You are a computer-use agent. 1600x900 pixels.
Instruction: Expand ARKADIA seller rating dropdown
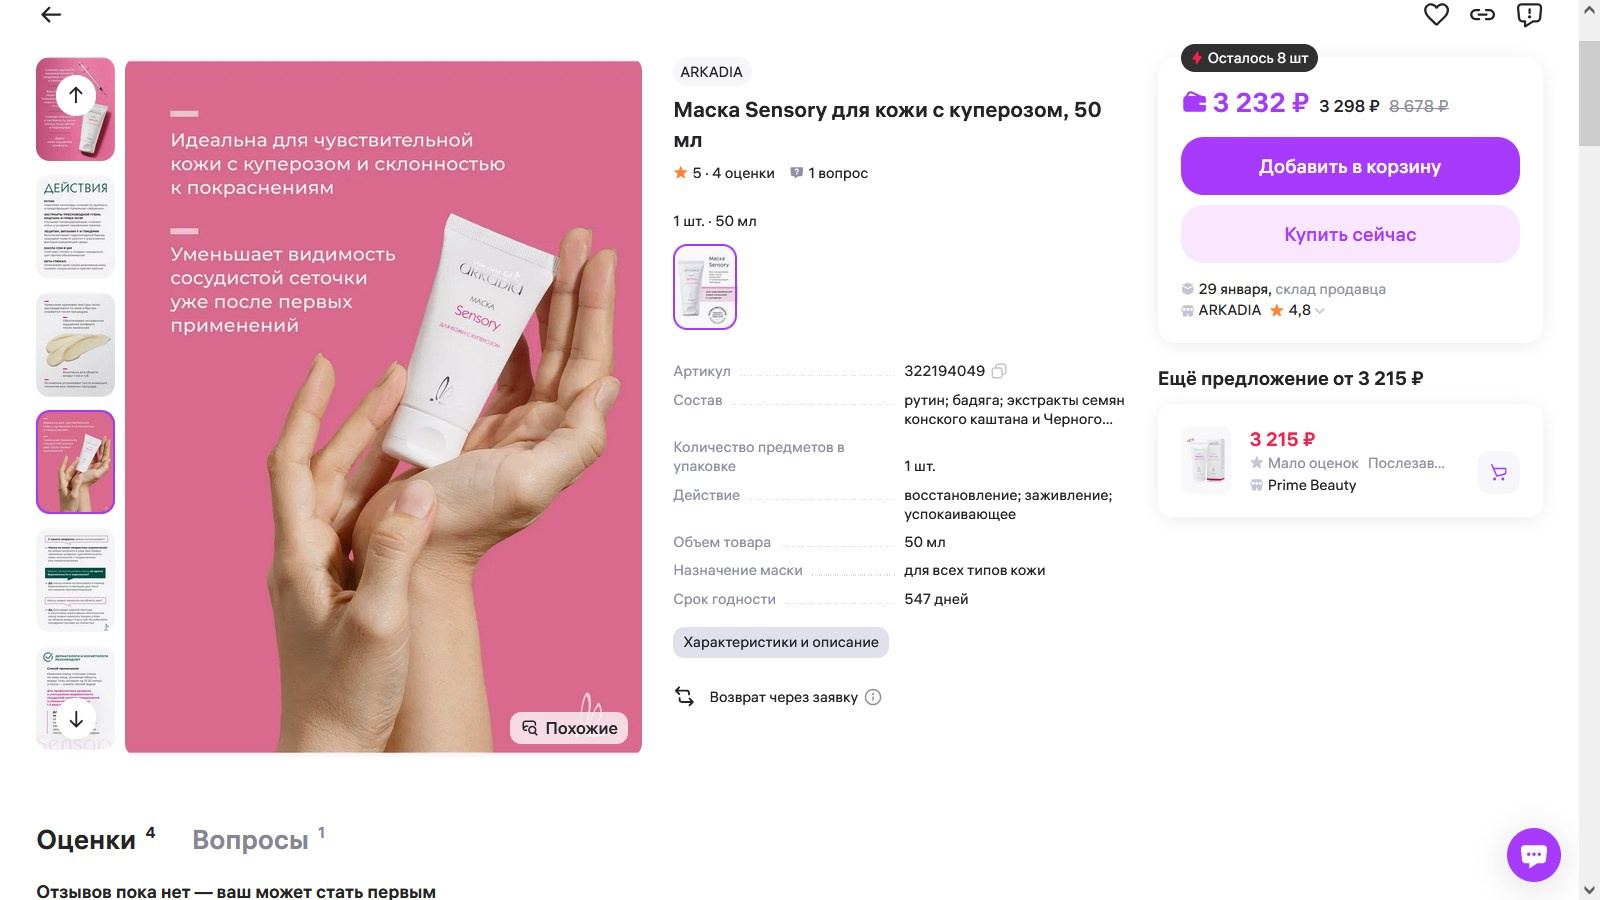coord(1319,310)
